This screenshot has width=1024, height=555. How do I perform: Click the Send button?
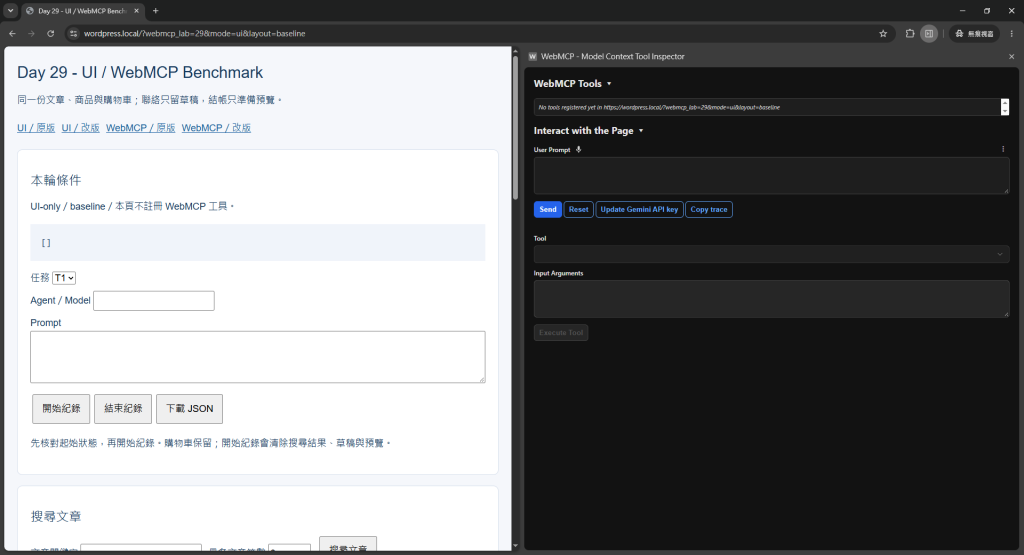click(x=548, y=210)
